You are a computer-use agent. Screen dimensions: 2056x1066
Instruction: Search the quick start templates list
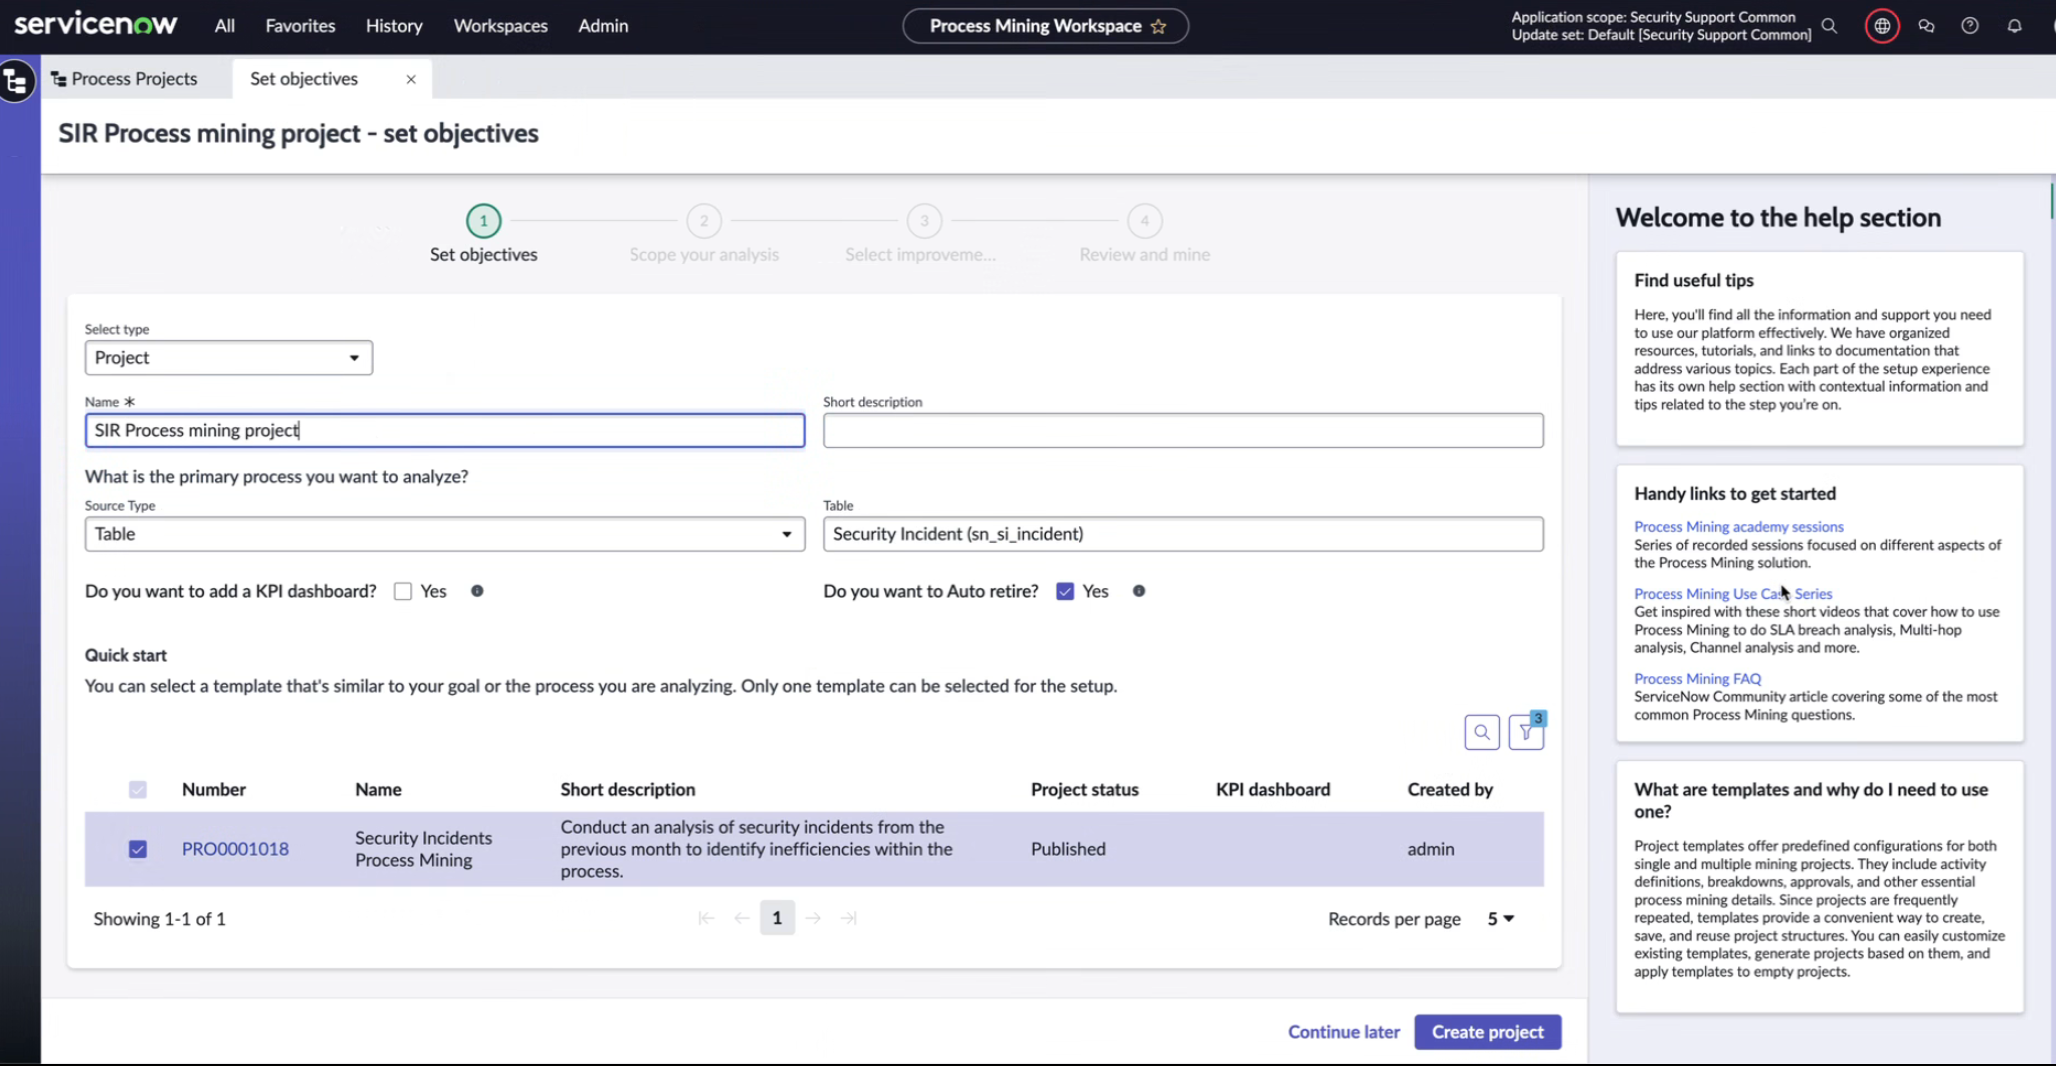(x=1482, y=732)
